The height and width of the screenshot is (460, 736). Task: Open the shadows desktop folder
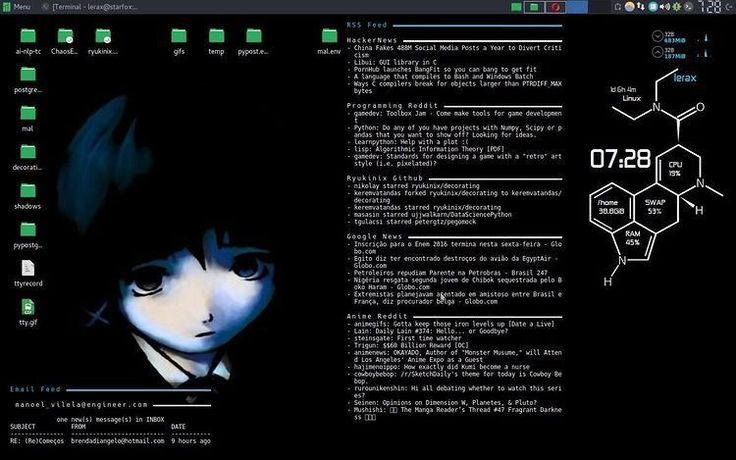tap(28, 196)
